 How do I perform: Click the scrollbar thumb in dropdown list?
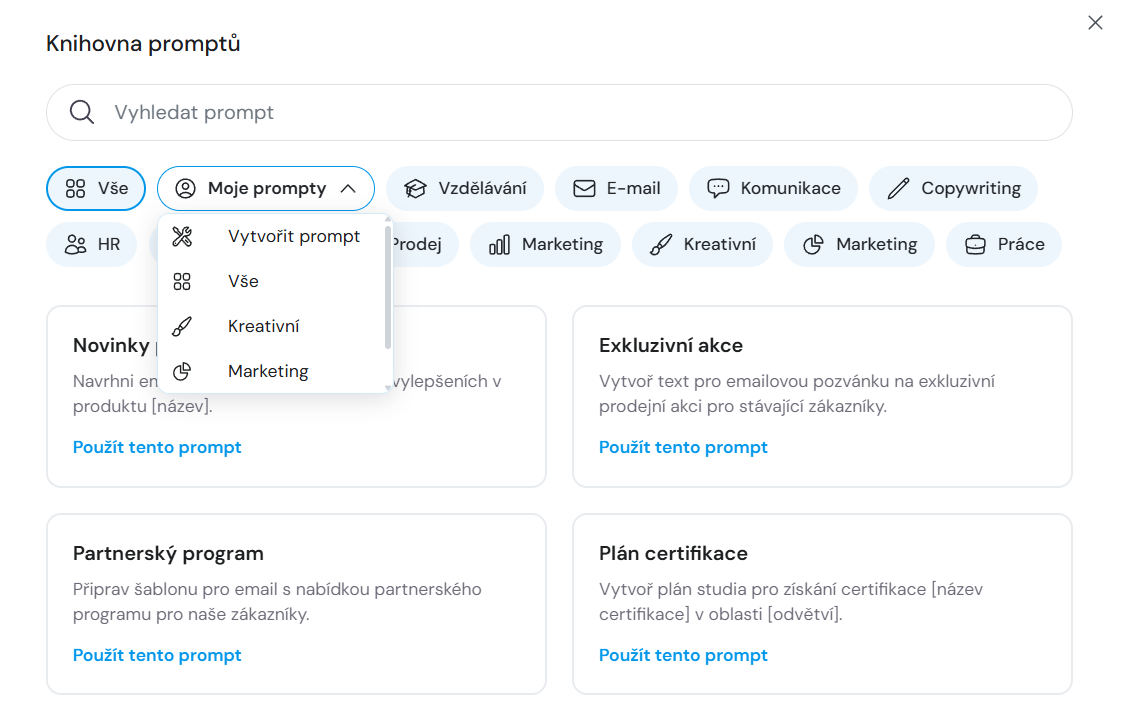point(388,287)
